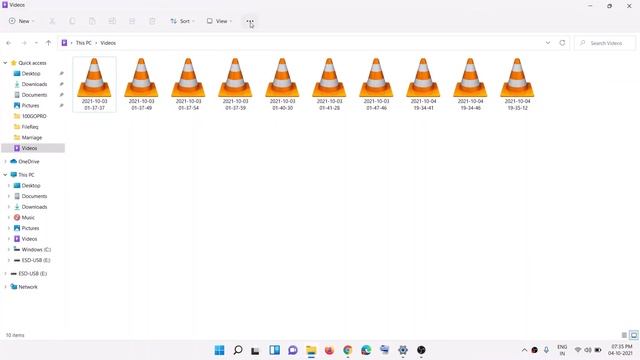
Task: Click the Rename icon in the toolbar
Action: [x=112, y=21]
